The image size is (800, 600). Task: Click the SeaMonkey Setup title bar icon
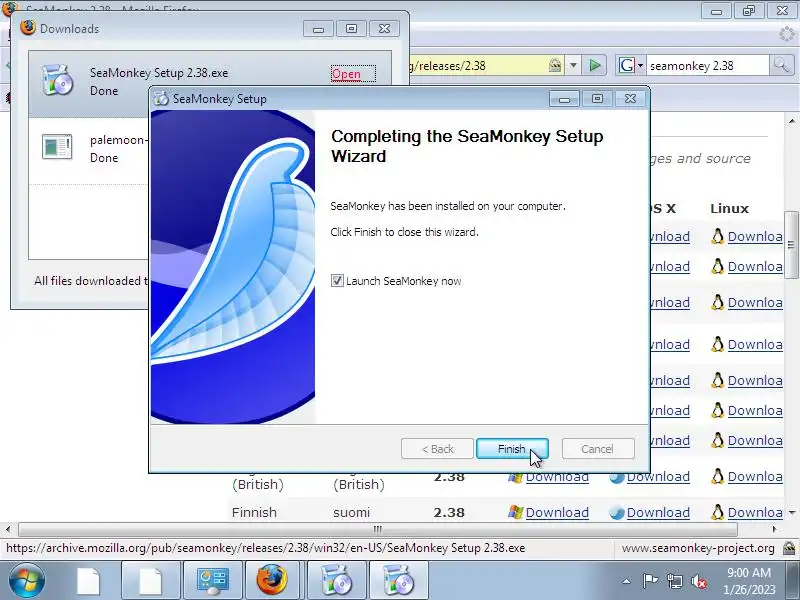click(161, 98)
